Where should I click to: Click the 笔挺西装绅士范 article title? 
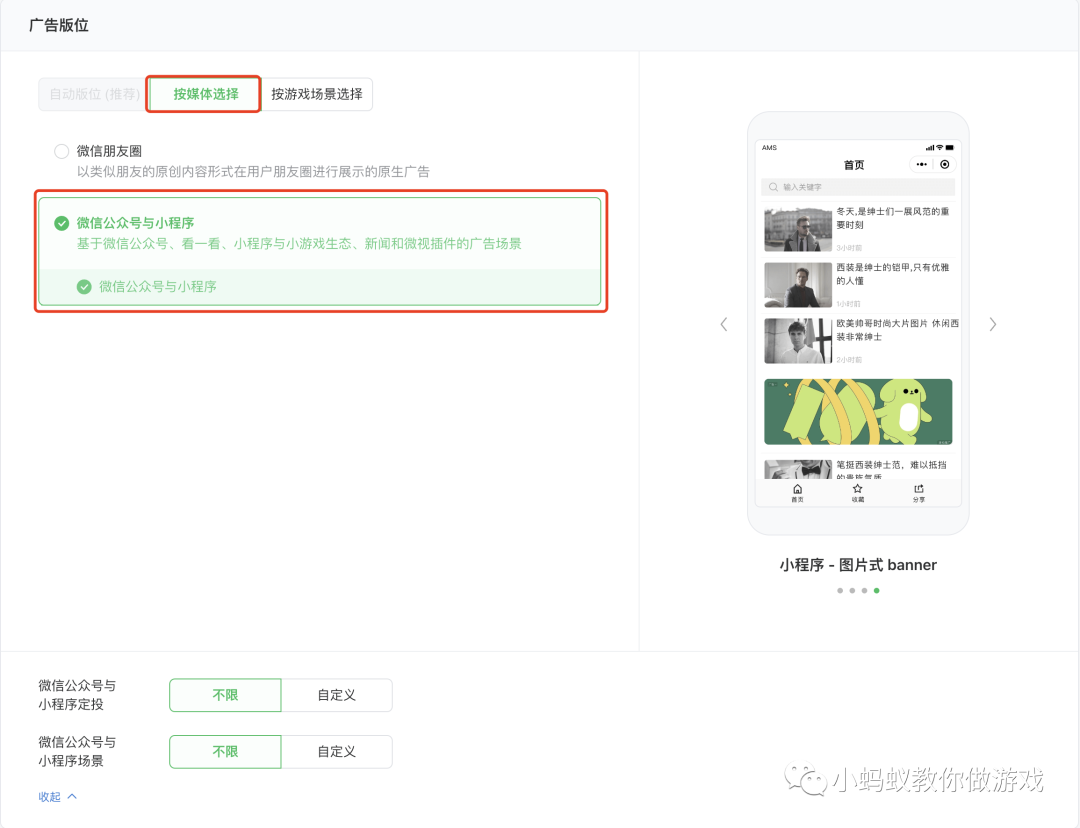(891, 470)
